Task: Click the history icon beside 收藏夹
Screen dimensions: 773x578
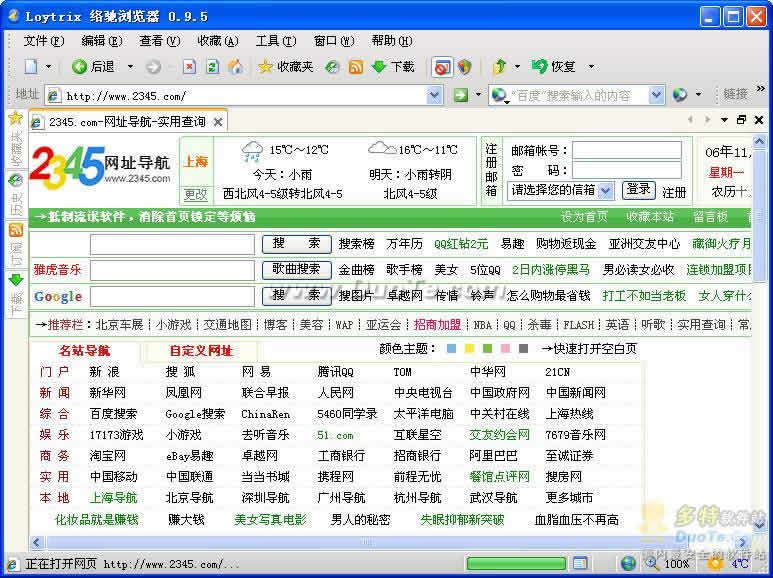Action: [332, 67]
